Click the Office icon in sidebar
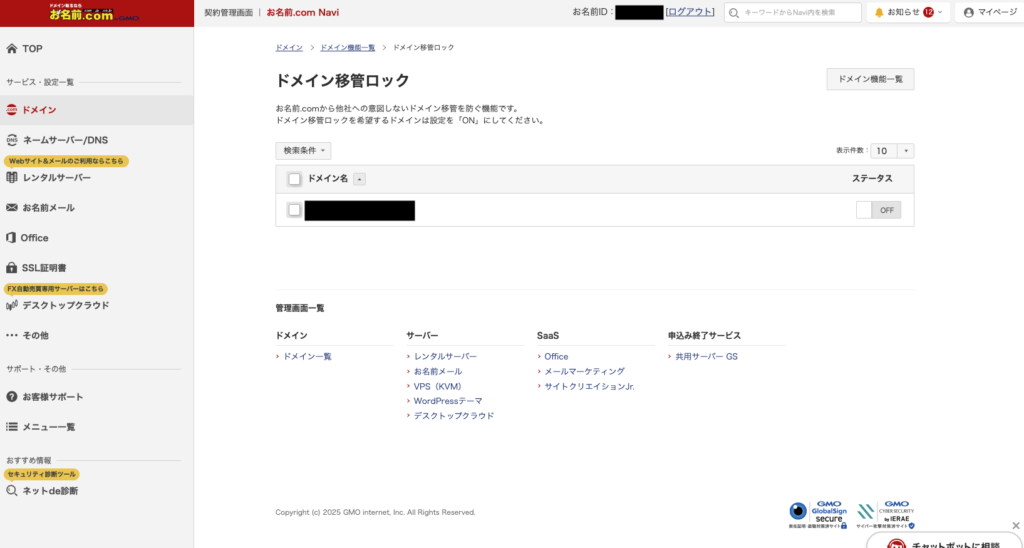The image size is (1024, 548). click(x=11, y=238)
